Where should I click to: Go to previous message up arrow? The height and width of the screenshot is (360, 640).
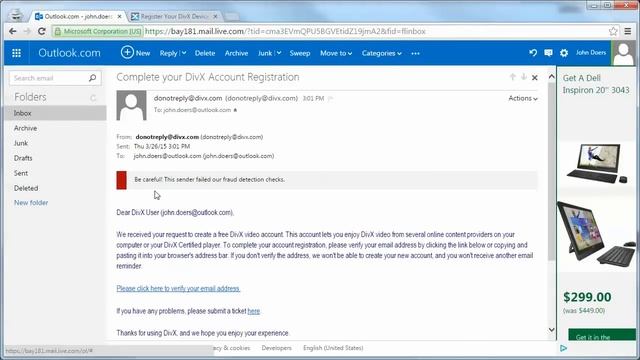513,77
